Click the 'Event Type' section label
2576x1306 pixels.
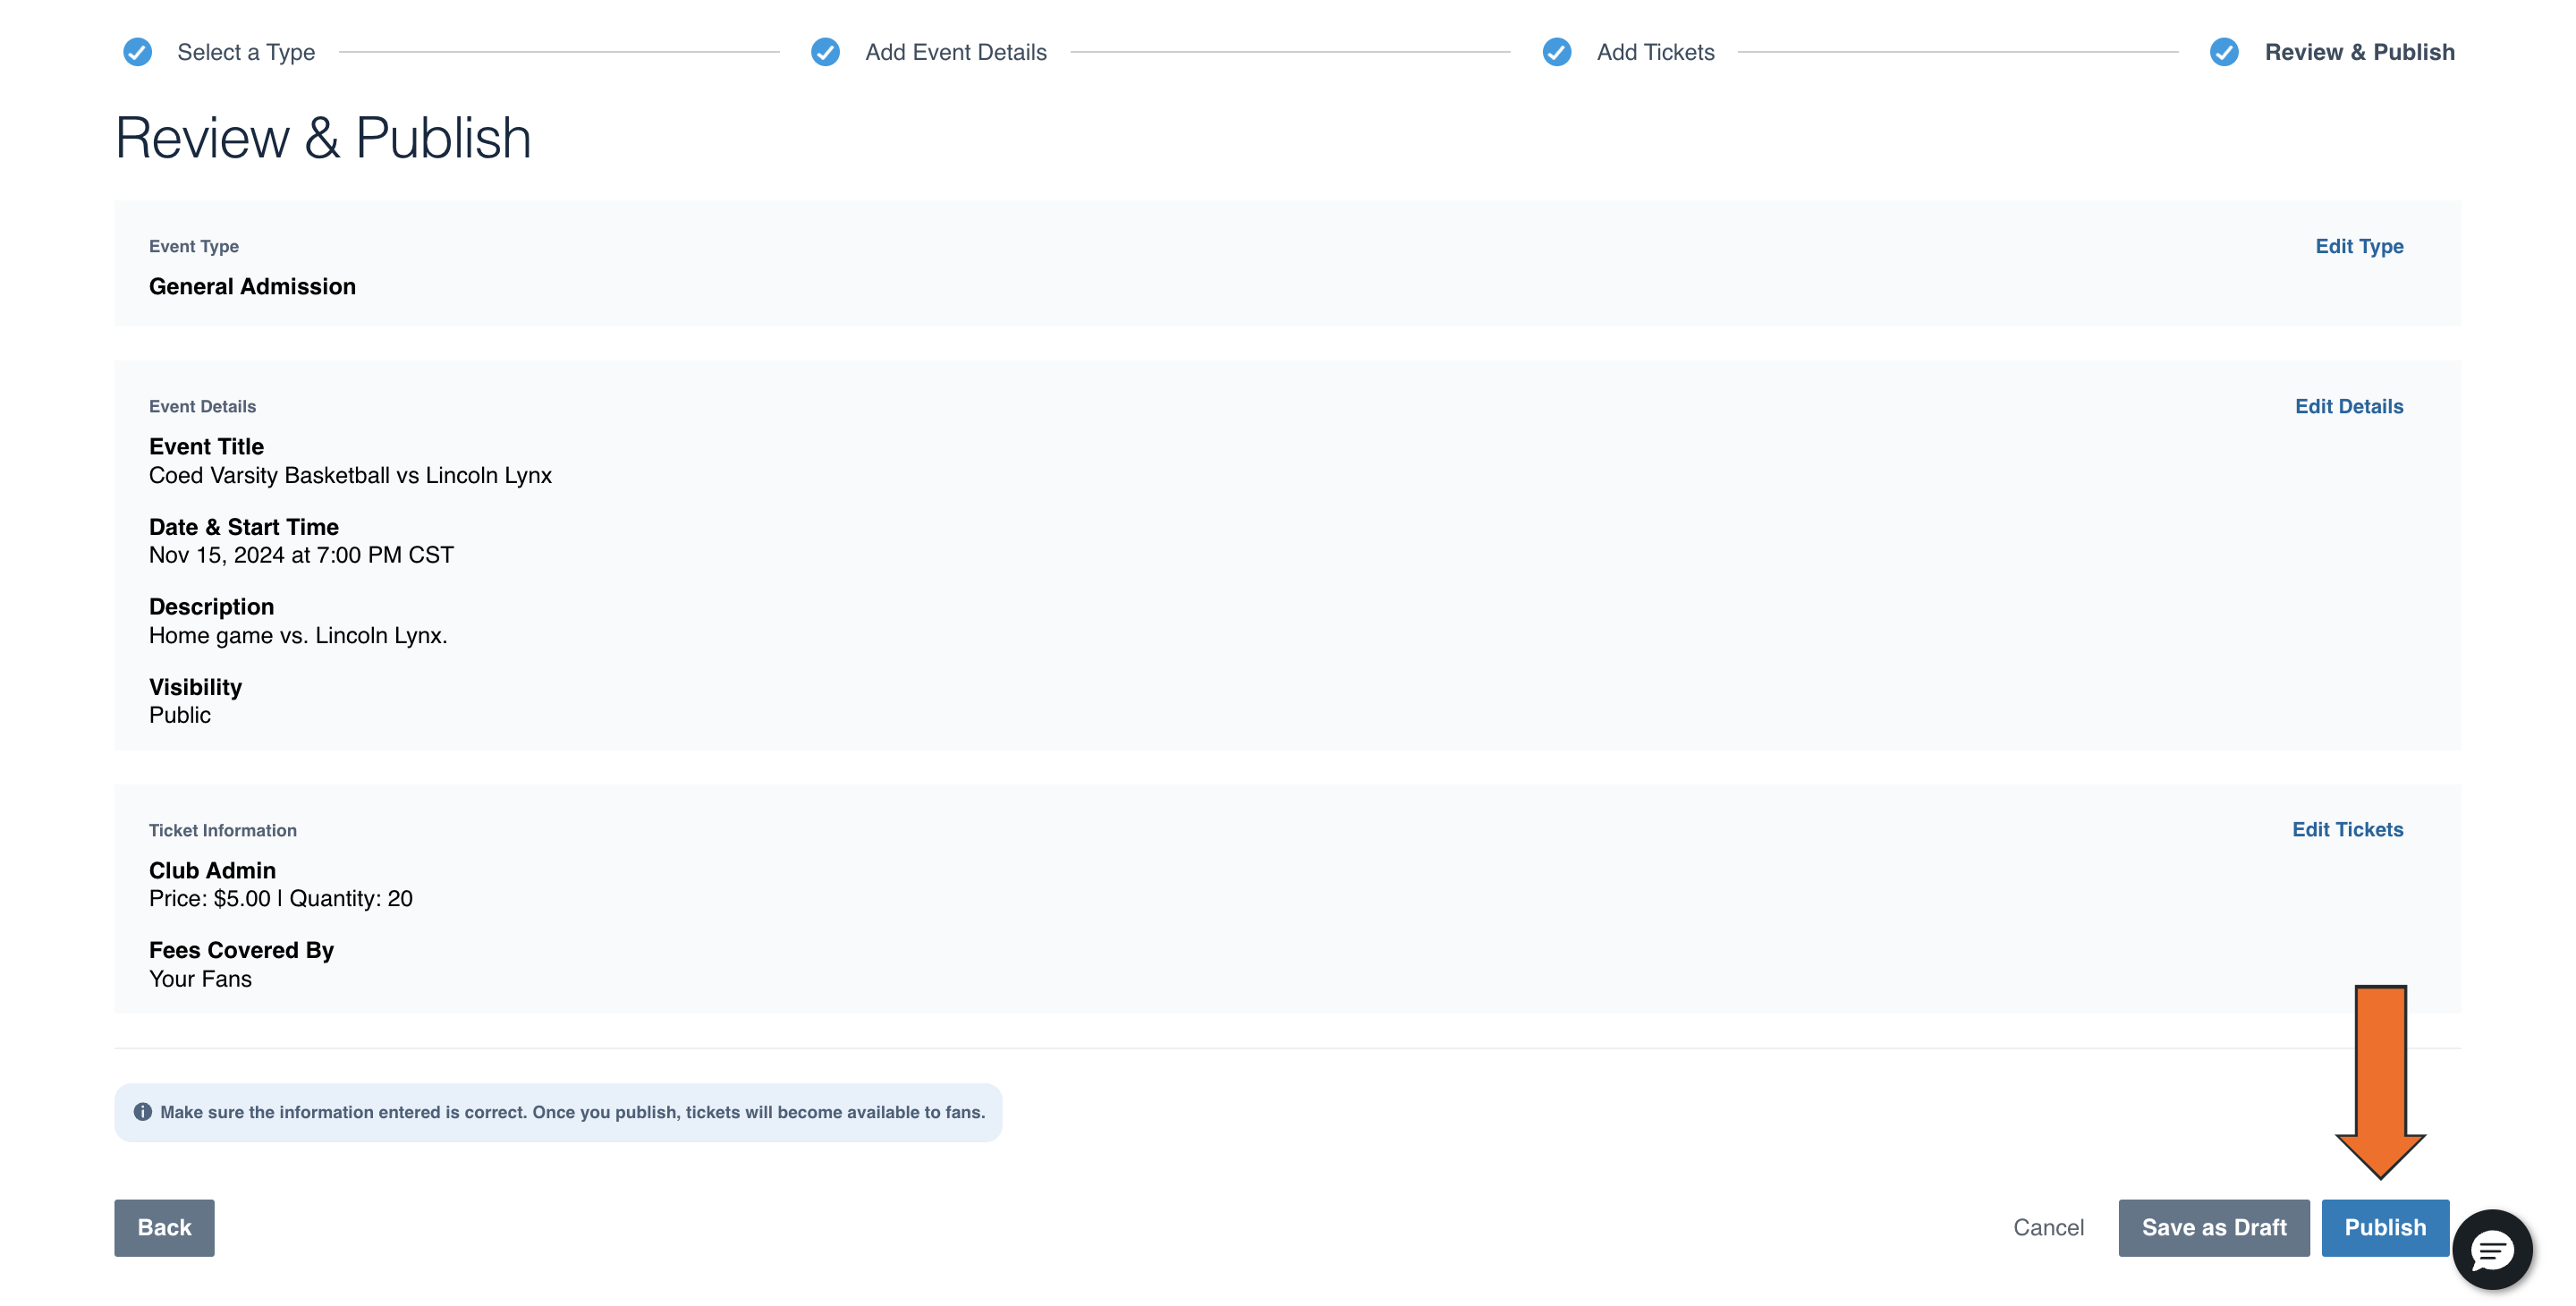click(194, 246)
